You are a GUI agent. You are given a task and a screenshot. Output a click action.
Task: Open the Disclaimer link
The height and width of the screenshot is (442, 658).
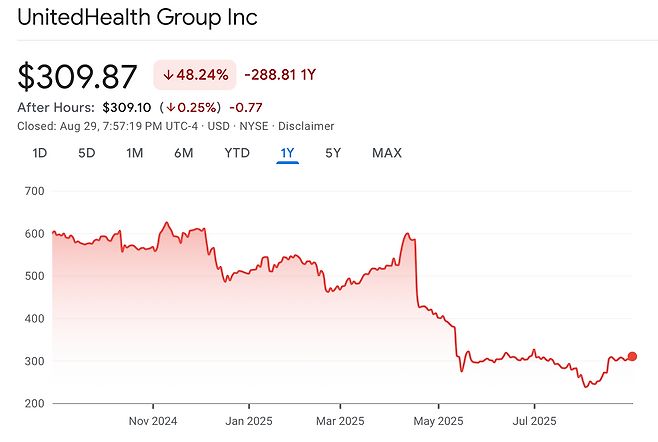coord(306,126)
